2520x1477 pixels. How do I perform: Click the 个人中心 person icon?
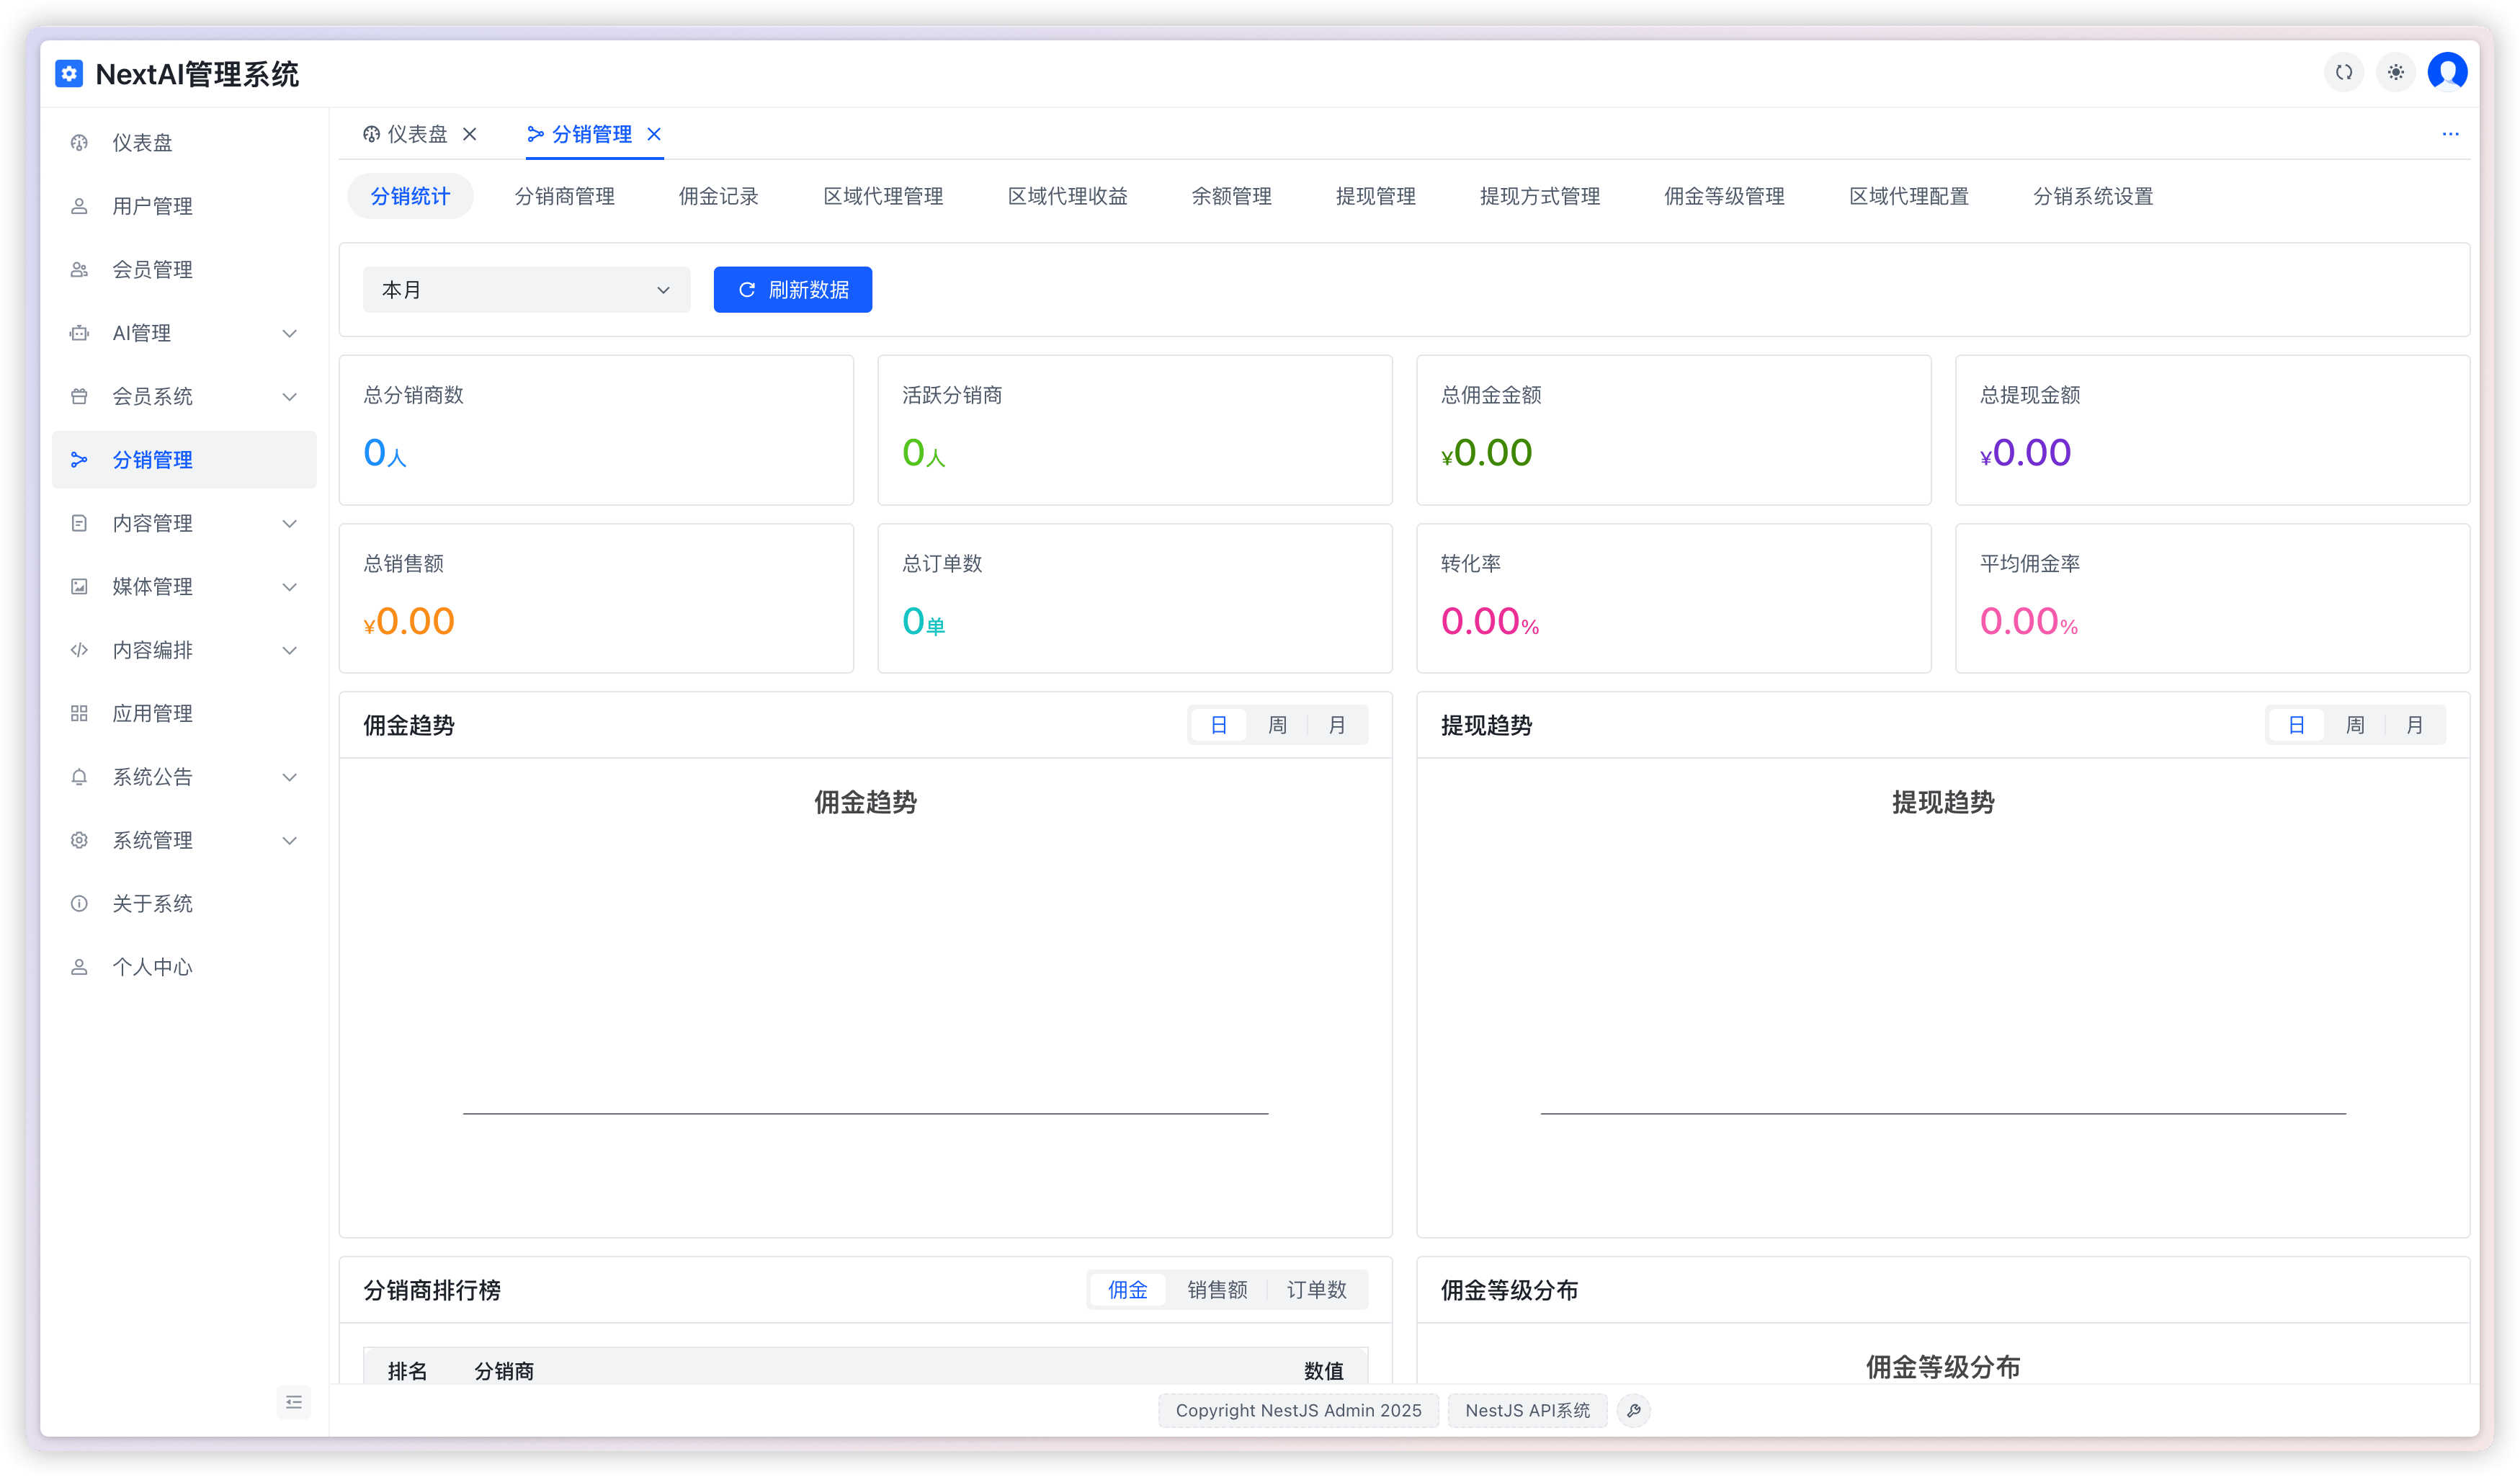[79, 967]
